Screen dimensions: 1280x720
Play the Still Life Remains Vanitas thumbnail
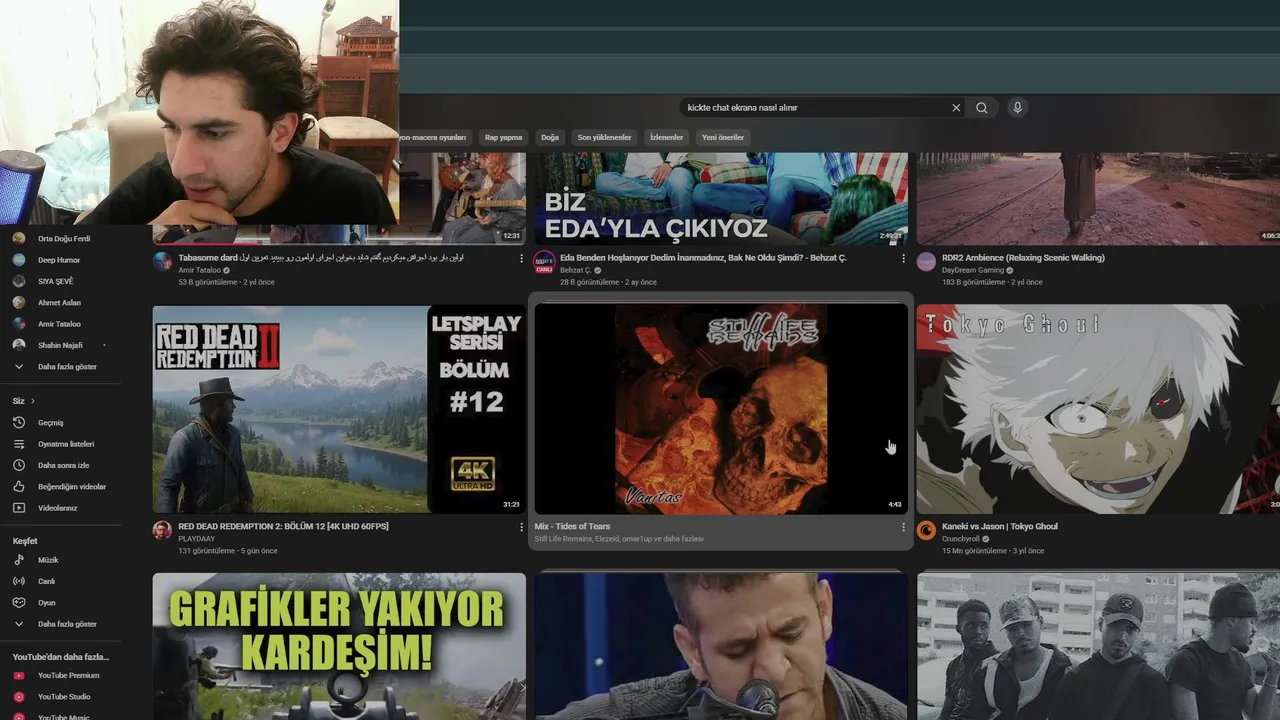[721, 409]
